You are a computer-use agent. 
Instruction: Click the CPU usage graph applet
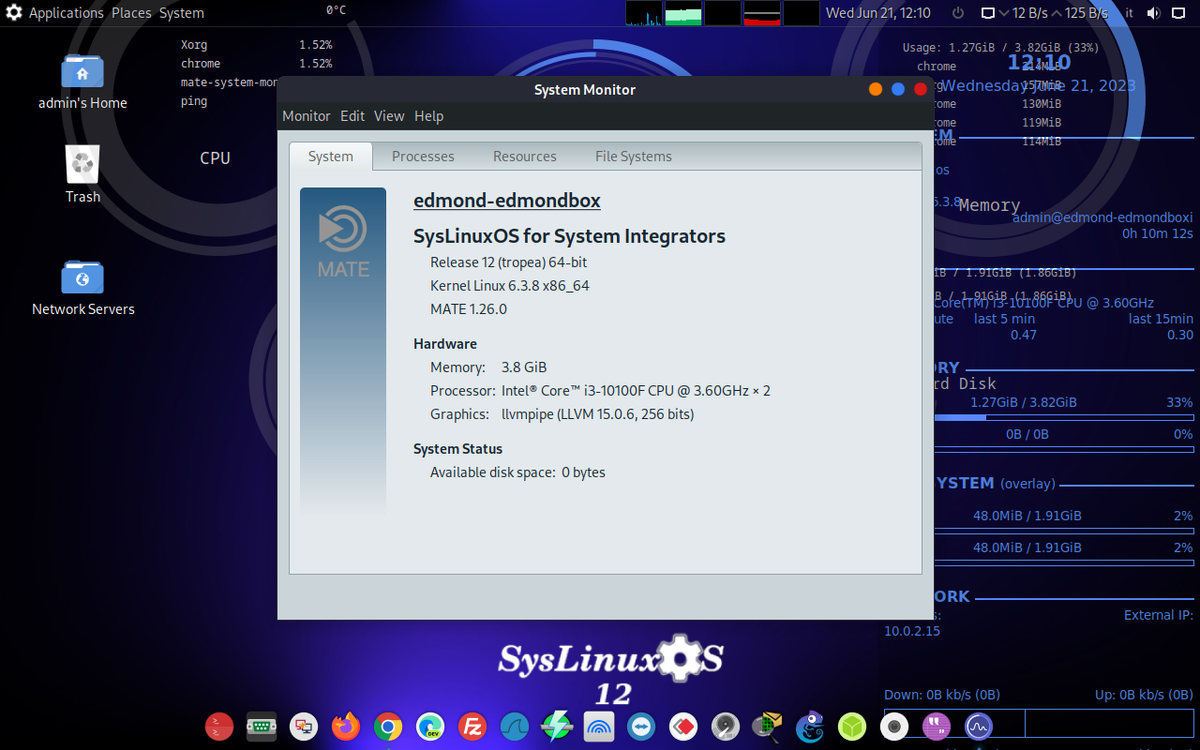coord(643,13)
